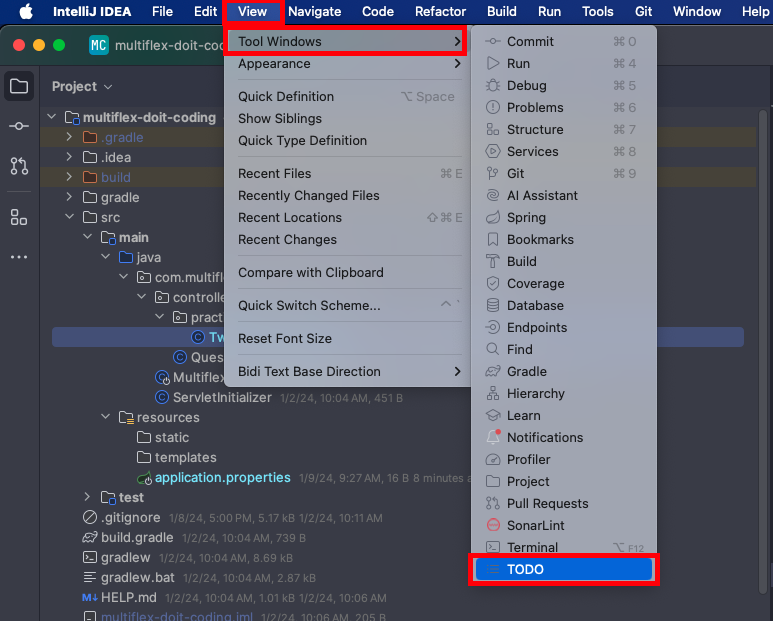Open Project entry in Tool Windows submenu

tap(563, 482)
